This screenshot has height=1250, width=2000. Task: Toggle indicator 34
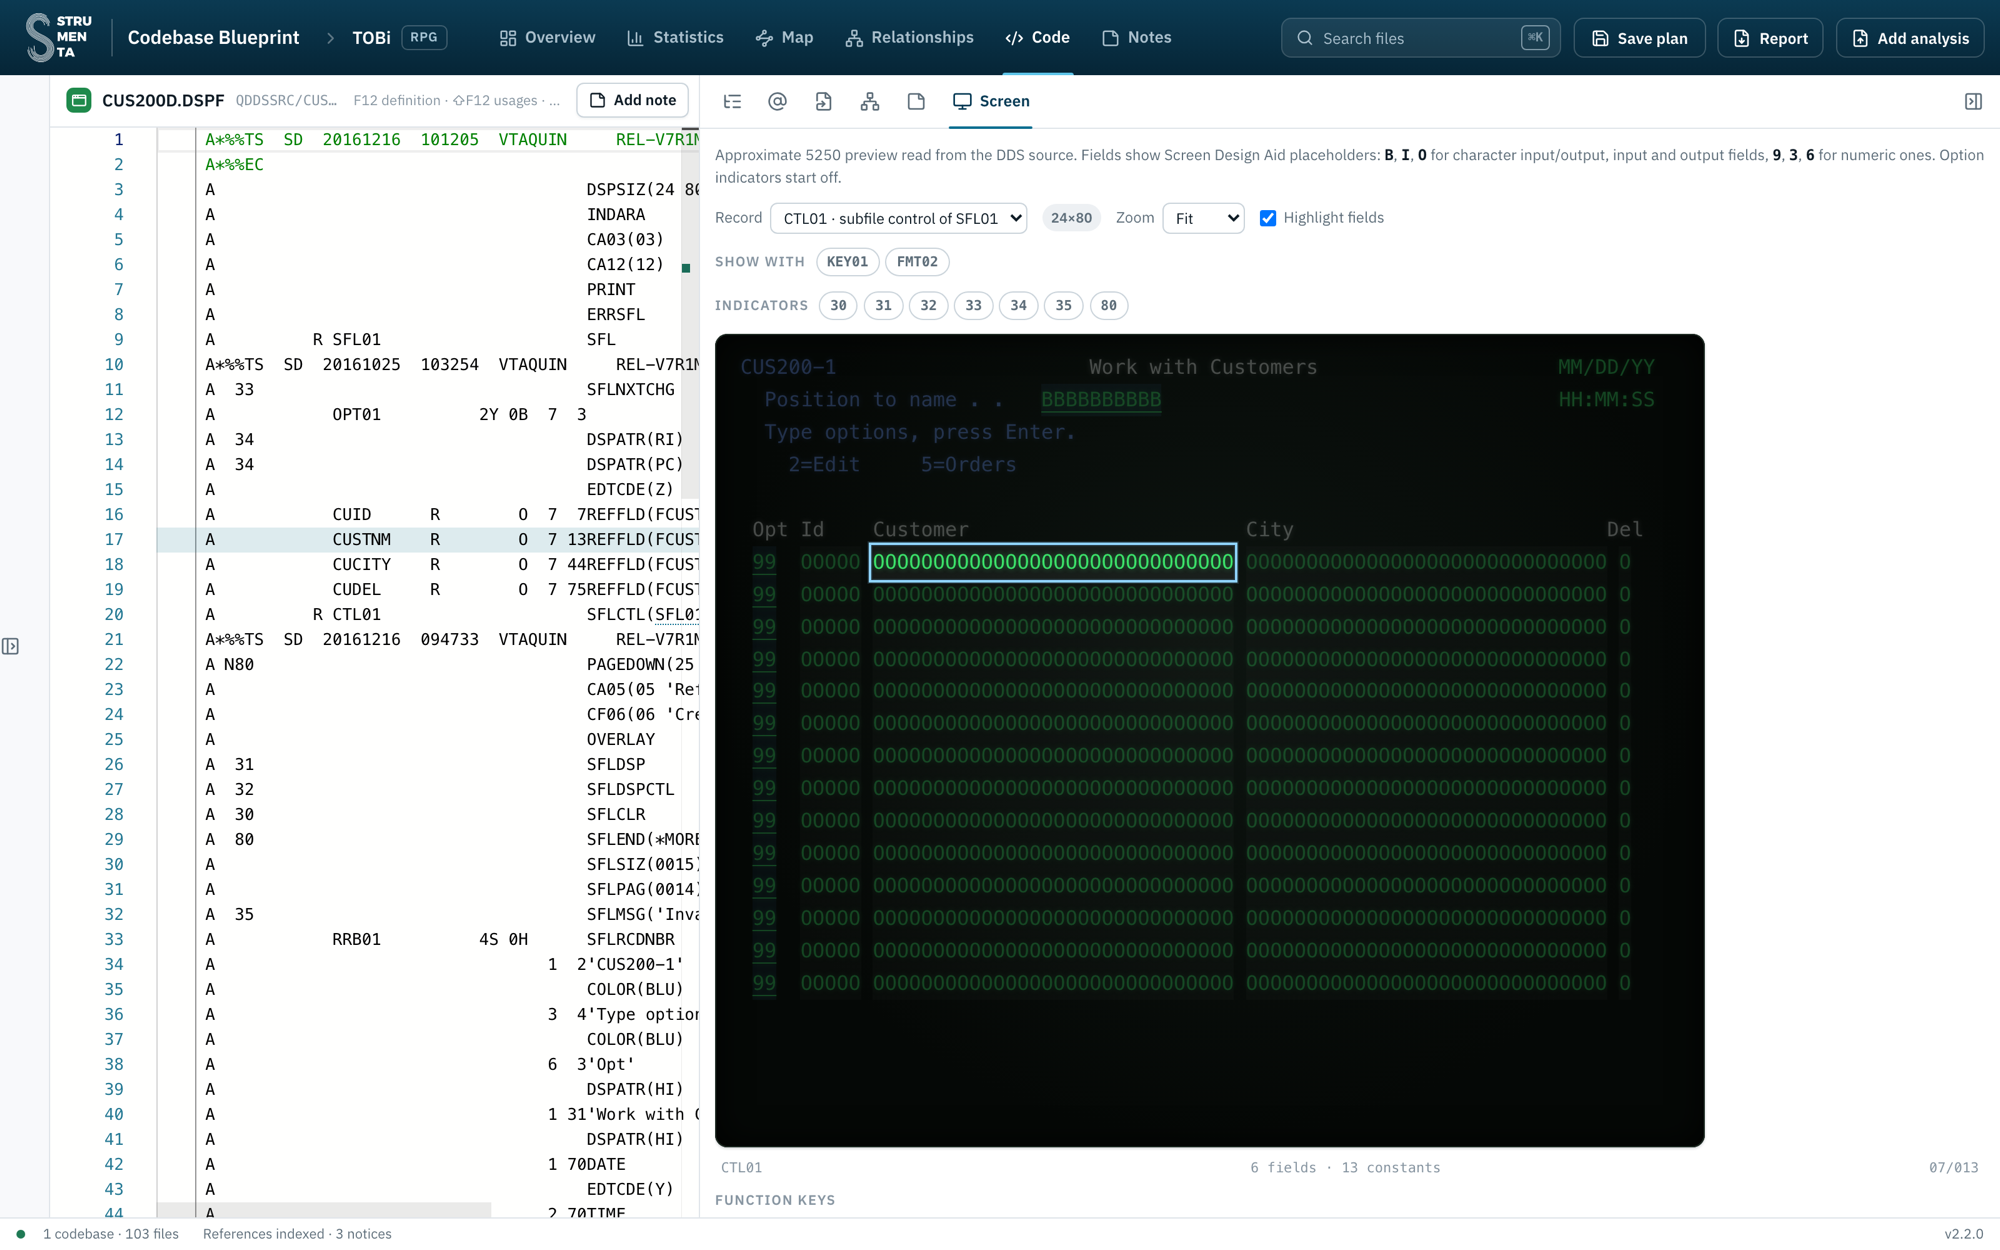click(1018, 306)
